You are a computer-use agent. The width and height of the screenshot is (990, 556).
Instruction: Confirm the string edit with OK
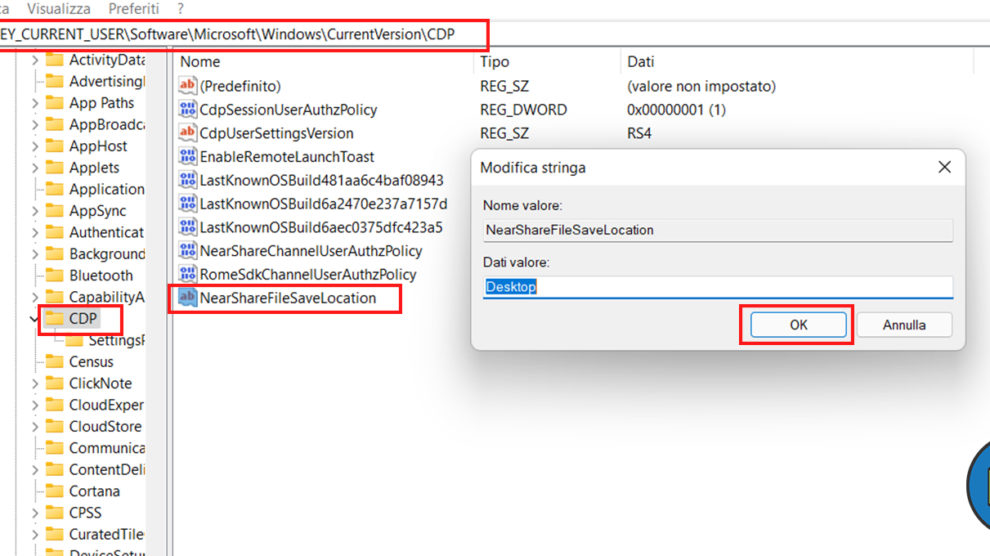click(x=798, y=324)
